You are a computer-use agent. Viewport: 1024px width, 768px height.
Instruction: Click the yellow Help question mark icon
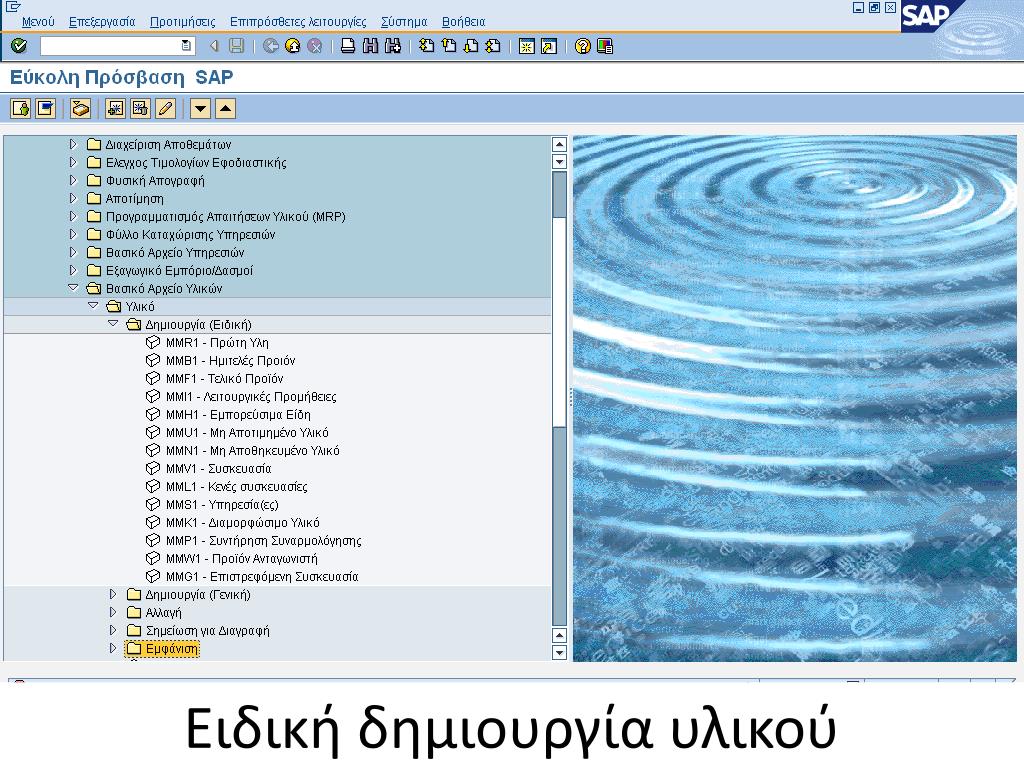tap(583, 46)
